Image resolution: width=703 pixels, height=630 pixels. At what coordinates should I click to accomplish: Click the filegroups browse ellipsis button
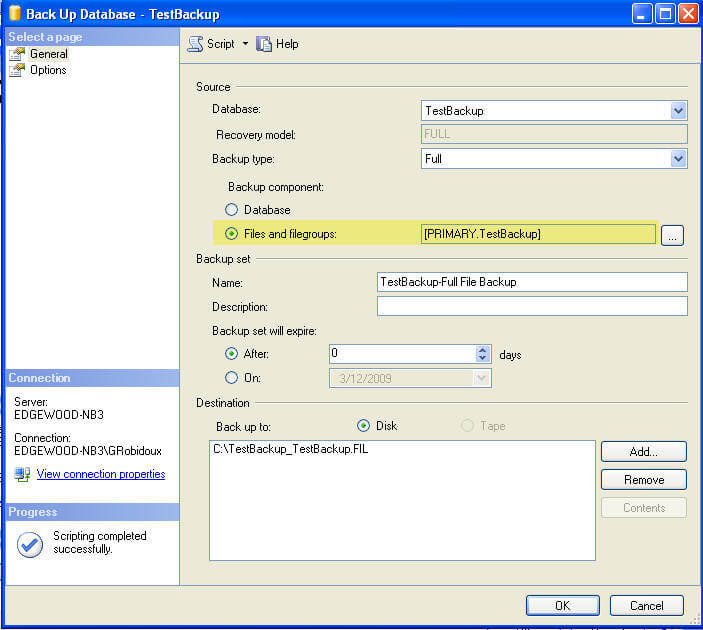click(673, 235)
